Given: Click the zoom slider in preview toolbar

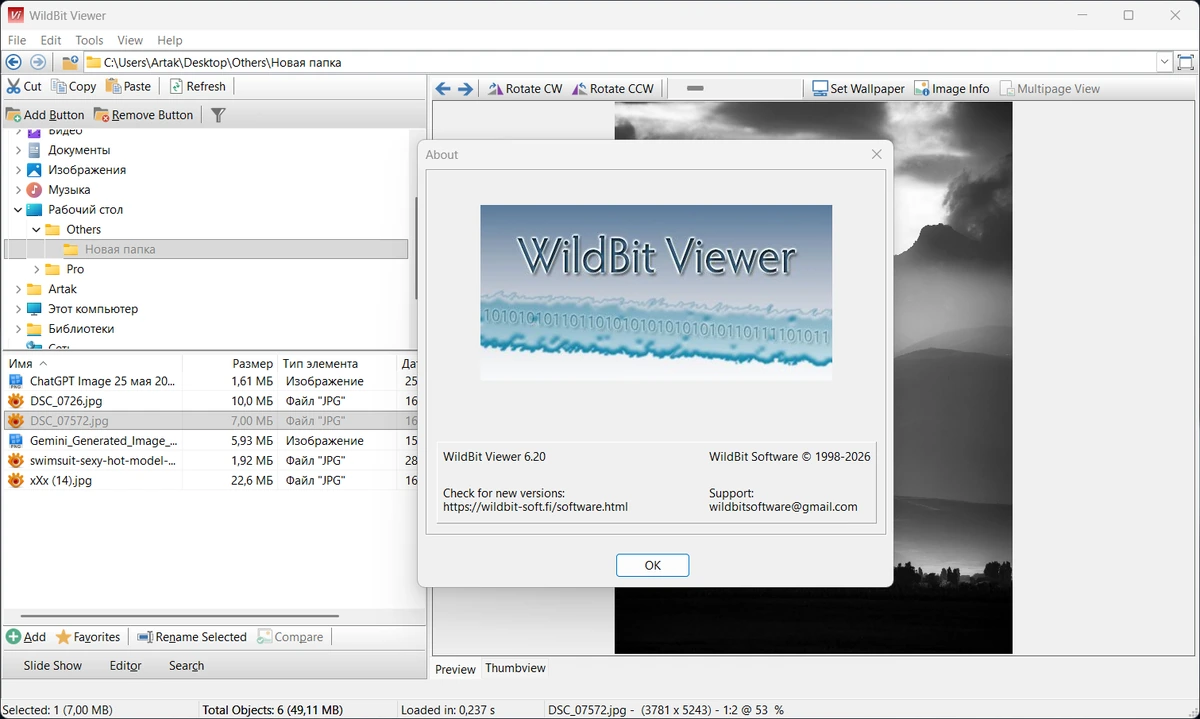Looking at the screenshot, I should [x=695, y=88].
